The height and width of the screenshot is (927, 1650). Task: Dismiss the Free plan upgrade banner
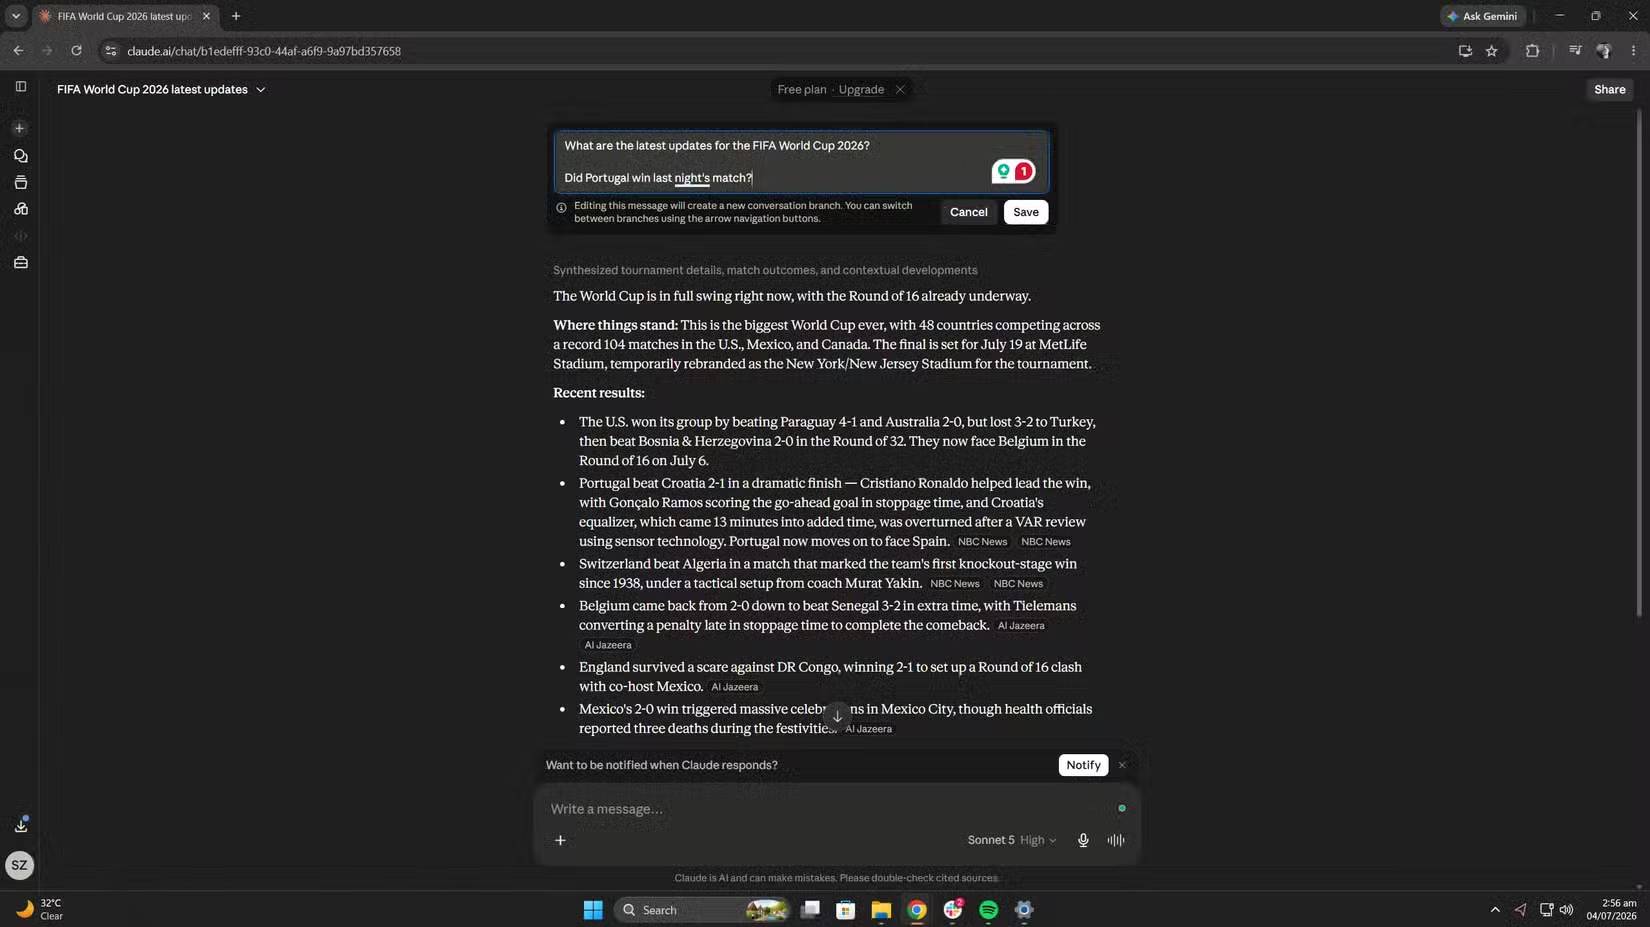(900, 90)
